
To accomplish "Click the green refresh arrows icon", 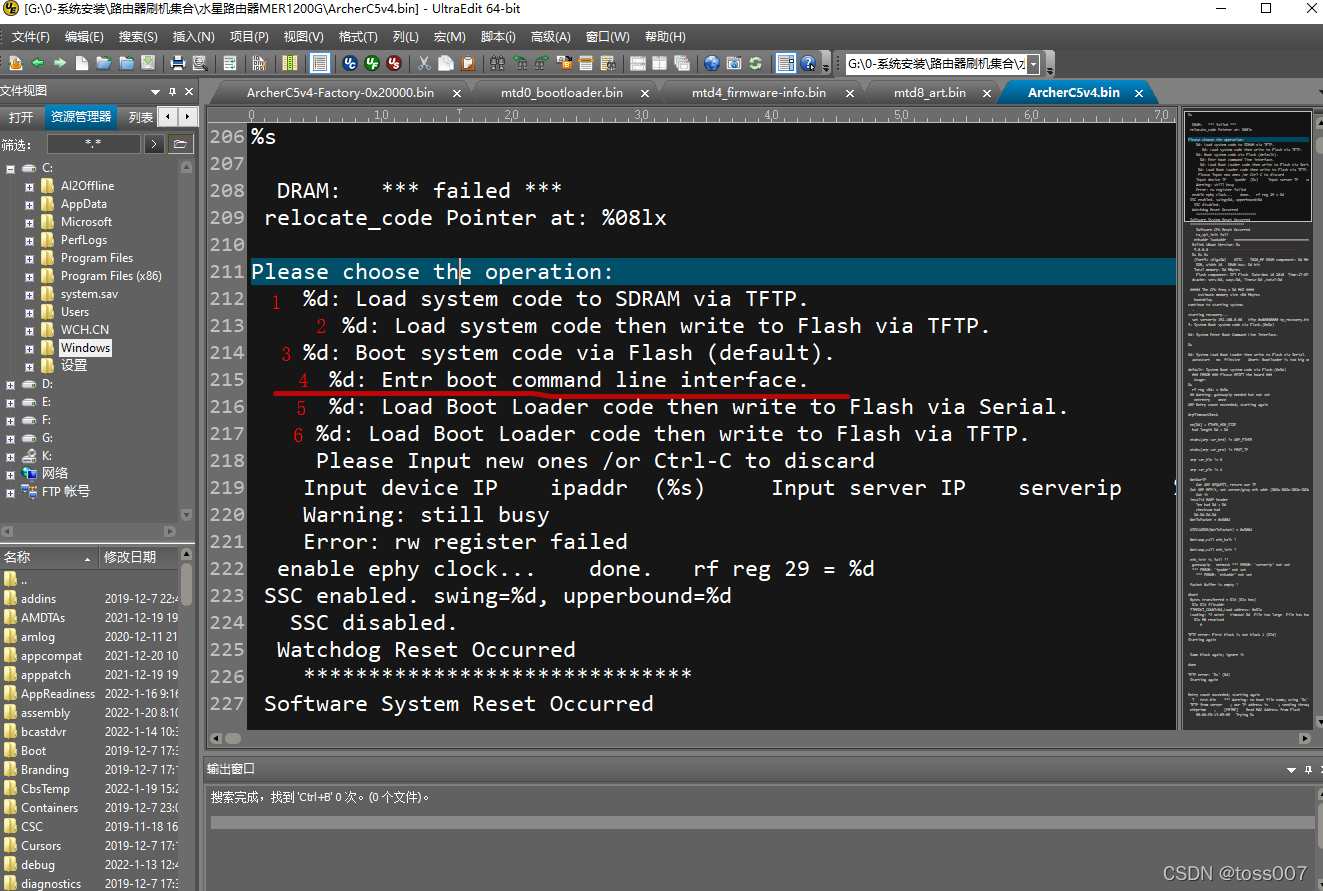I will pos(756,63).
